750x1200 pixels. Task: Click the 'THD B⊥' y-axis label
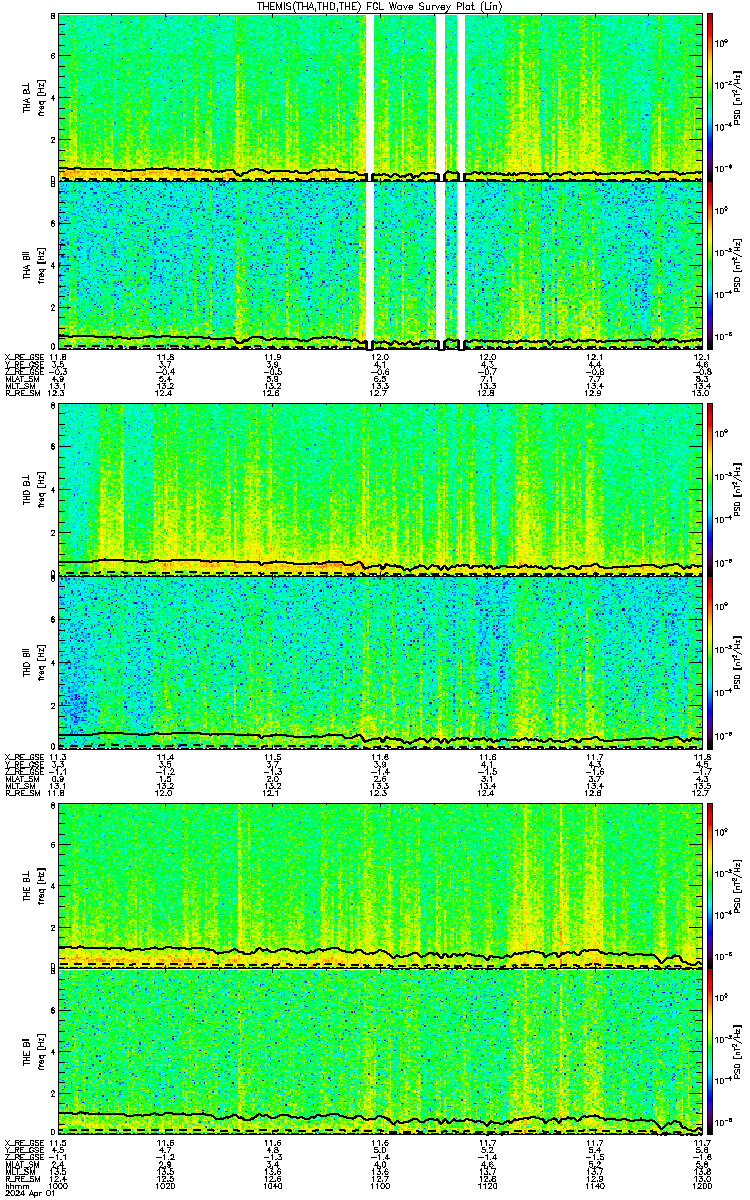click(x=28, y=490)
